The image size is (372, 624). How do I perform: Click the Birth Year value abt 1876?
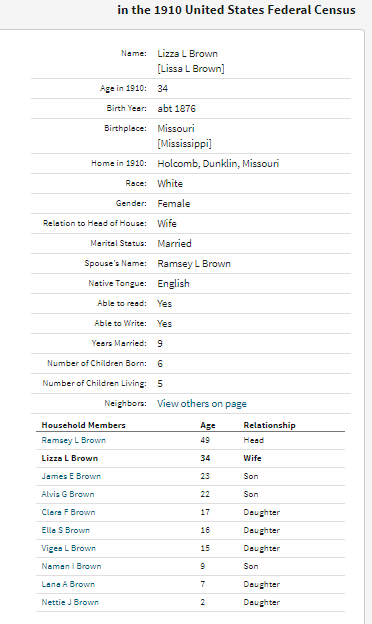[x=176, y=108]
